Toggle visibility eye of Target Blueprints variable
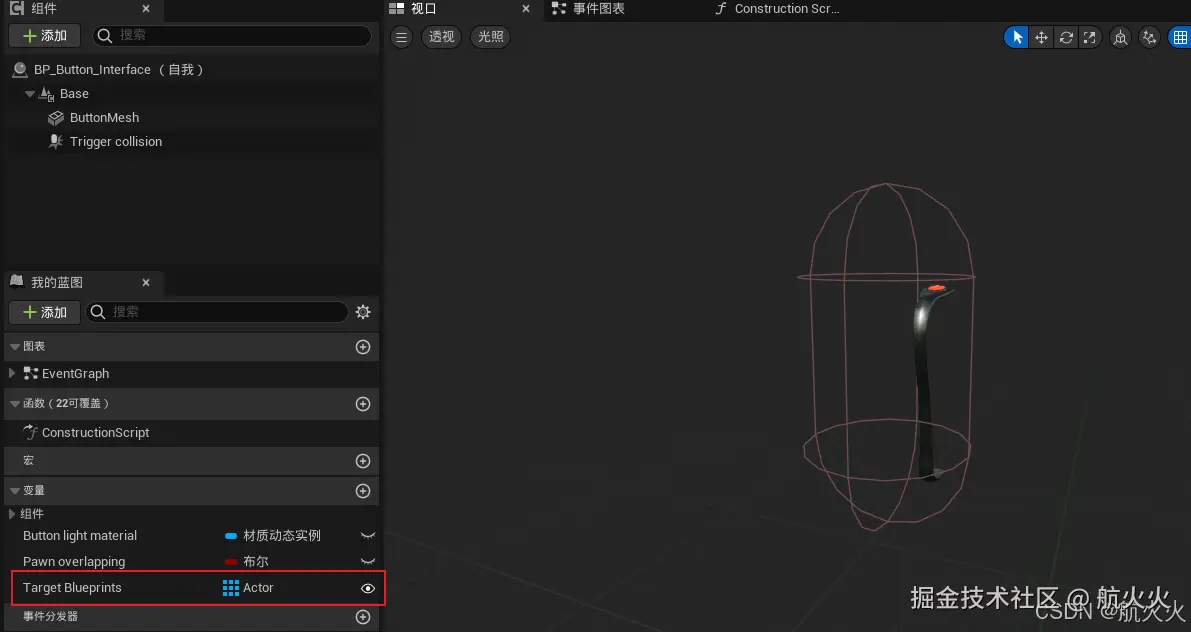 click(366, 588)
